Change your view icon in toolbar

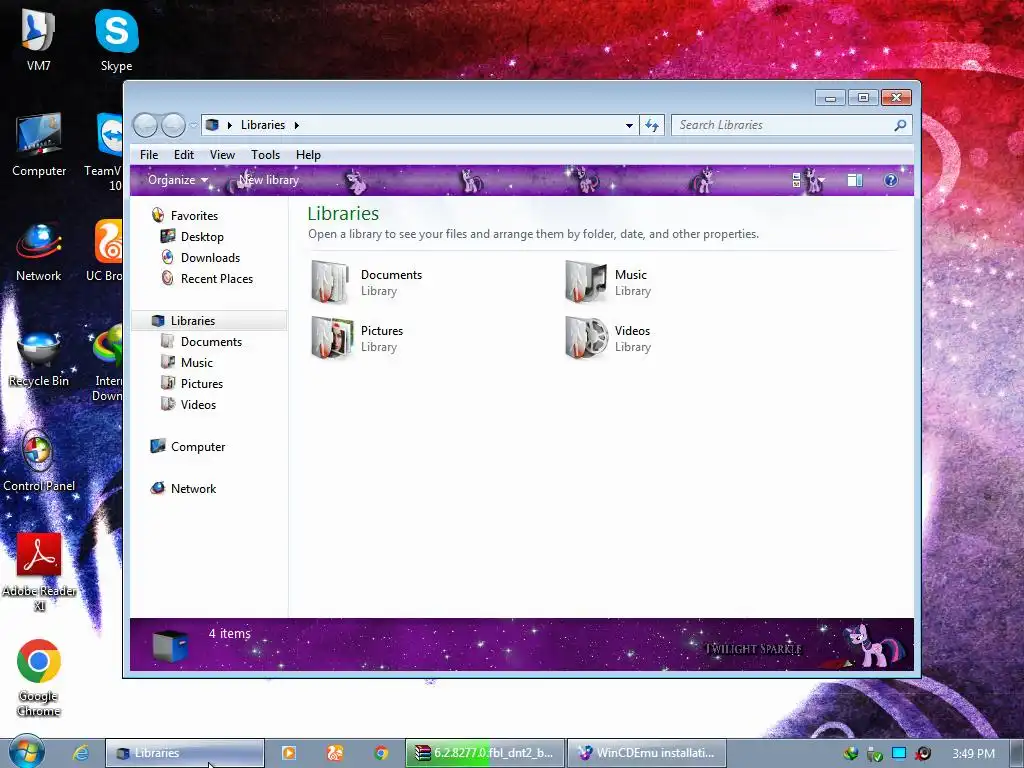tap(797, 180)
